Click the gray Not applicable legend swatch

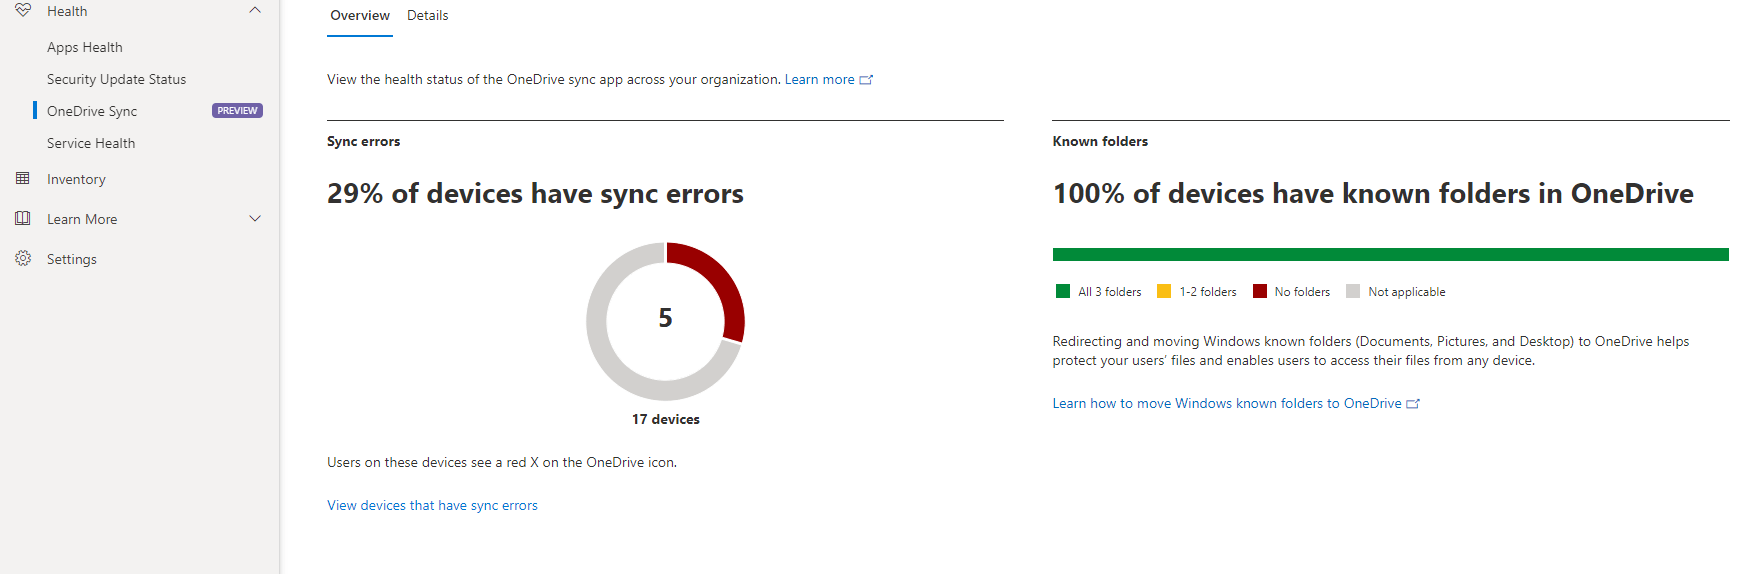click(1353, 291)
